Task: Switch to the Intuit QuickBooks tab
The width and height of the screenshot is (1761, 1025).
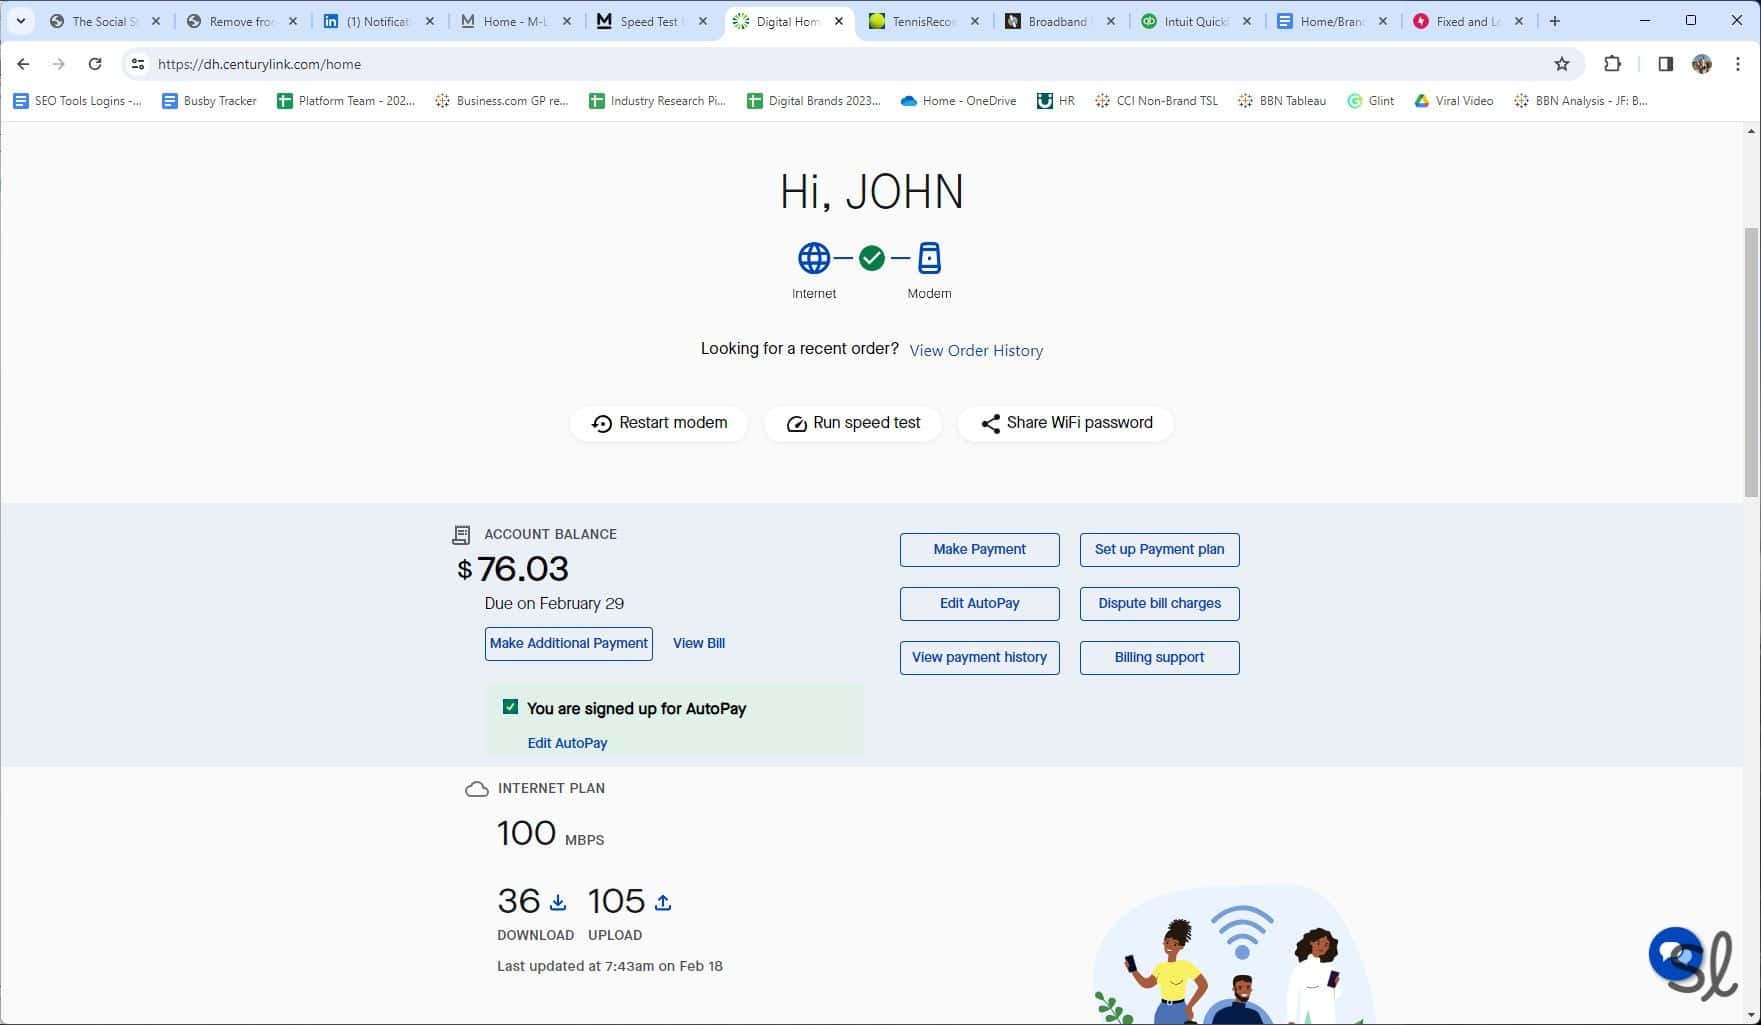Action: 1194,21
